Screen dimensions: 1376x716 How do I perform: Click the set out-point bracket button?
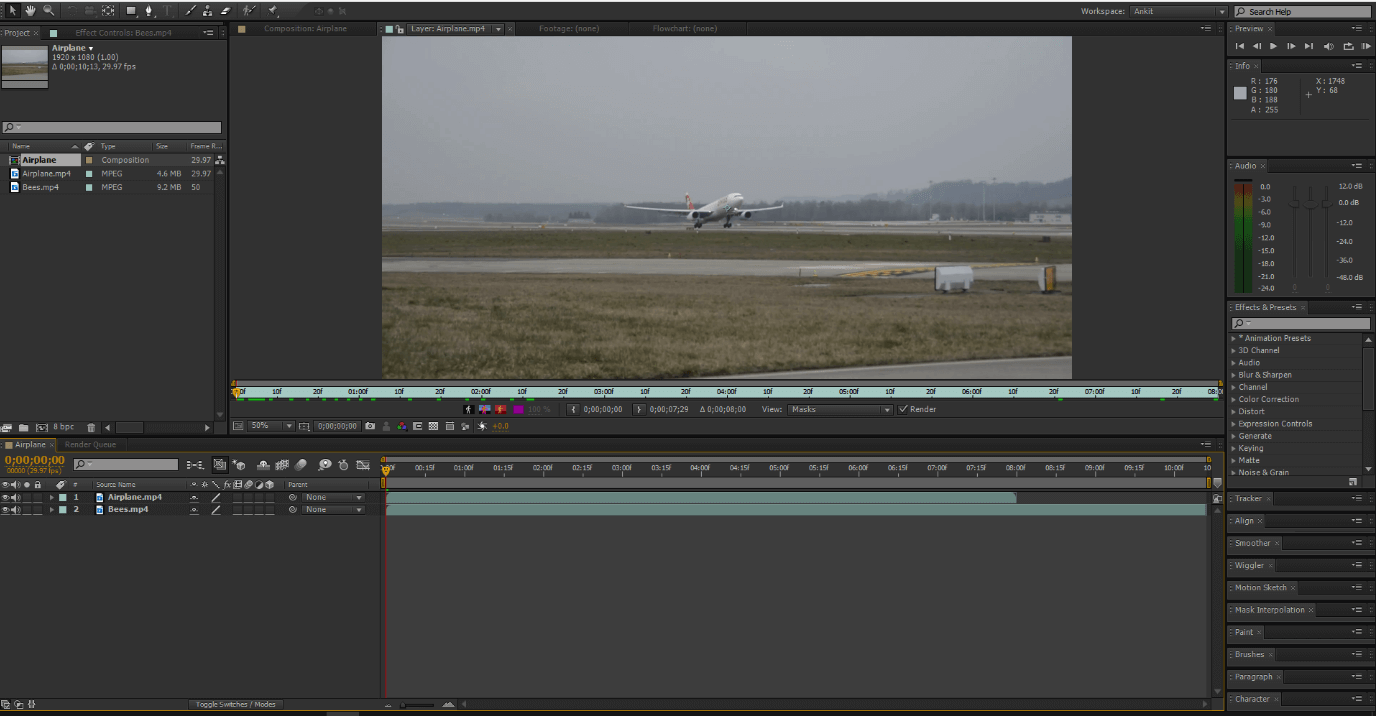point(640,409)
